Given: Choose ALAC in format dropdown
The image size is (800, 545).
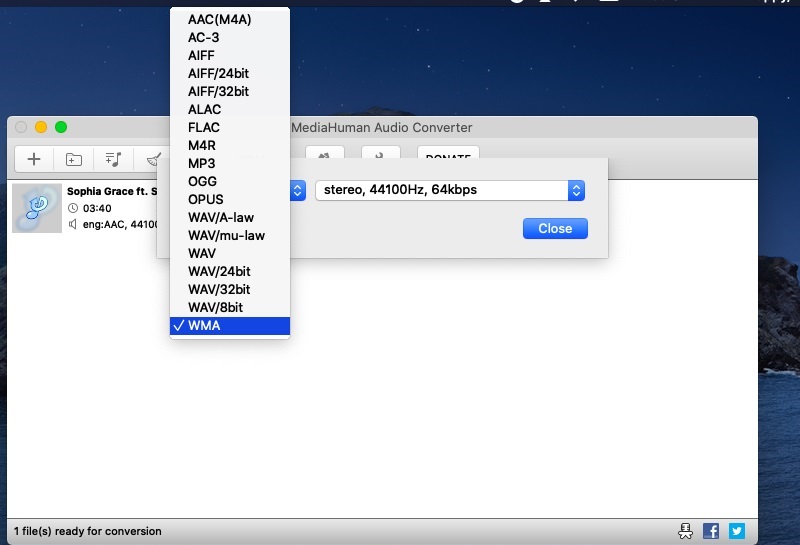Looking at the screenshot, I should coord(230,109).
